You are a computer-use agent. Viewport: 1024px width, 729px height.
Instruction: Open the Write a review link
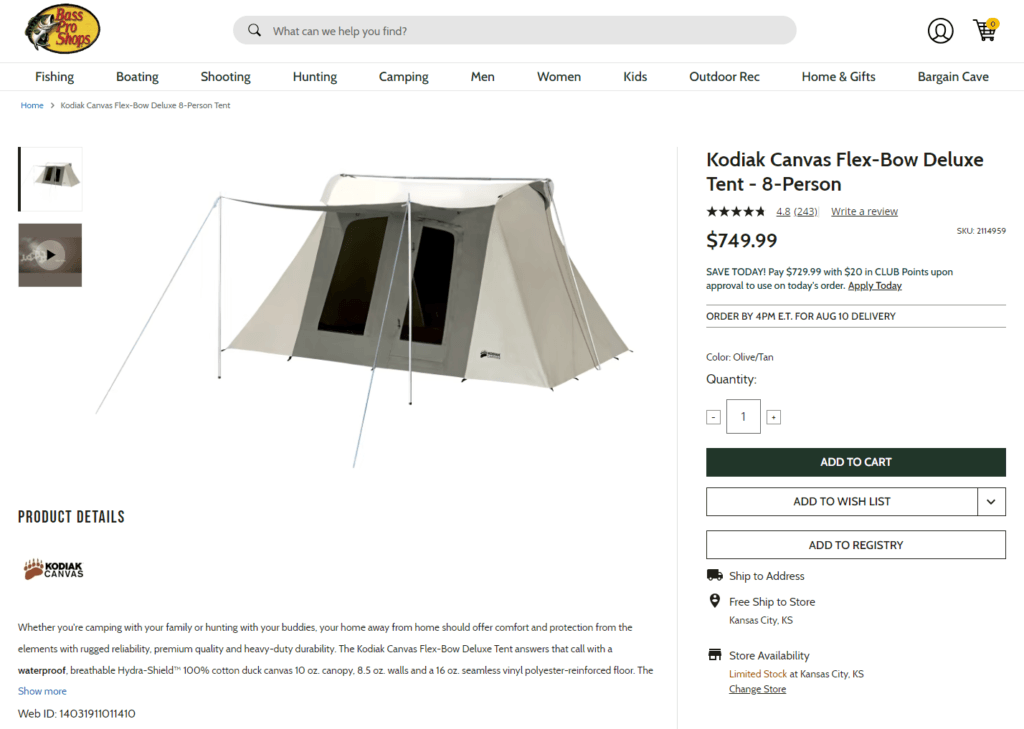coord(863,211)
